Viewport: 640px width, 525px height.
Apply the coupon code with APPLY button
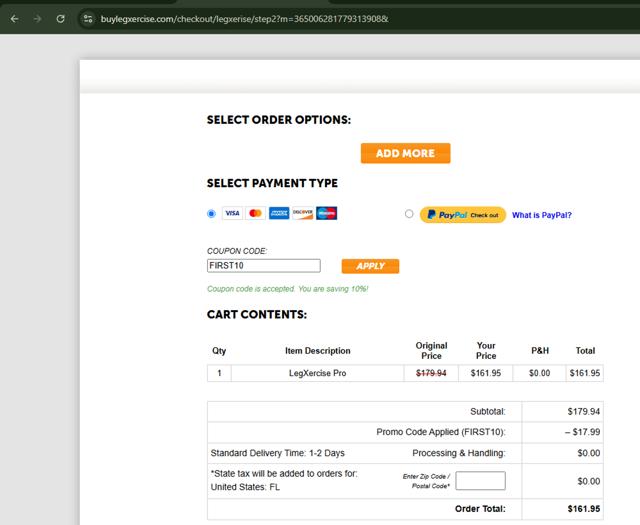pyautogui.click(x=370, y=266)
